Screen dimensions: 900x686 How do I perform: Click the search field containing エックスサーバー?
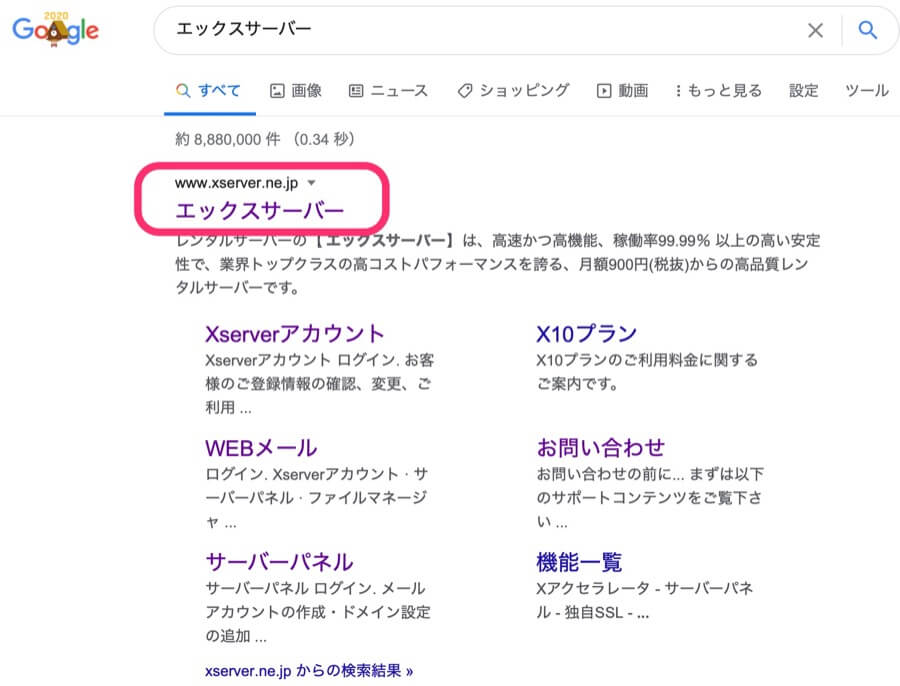point(480,31)
